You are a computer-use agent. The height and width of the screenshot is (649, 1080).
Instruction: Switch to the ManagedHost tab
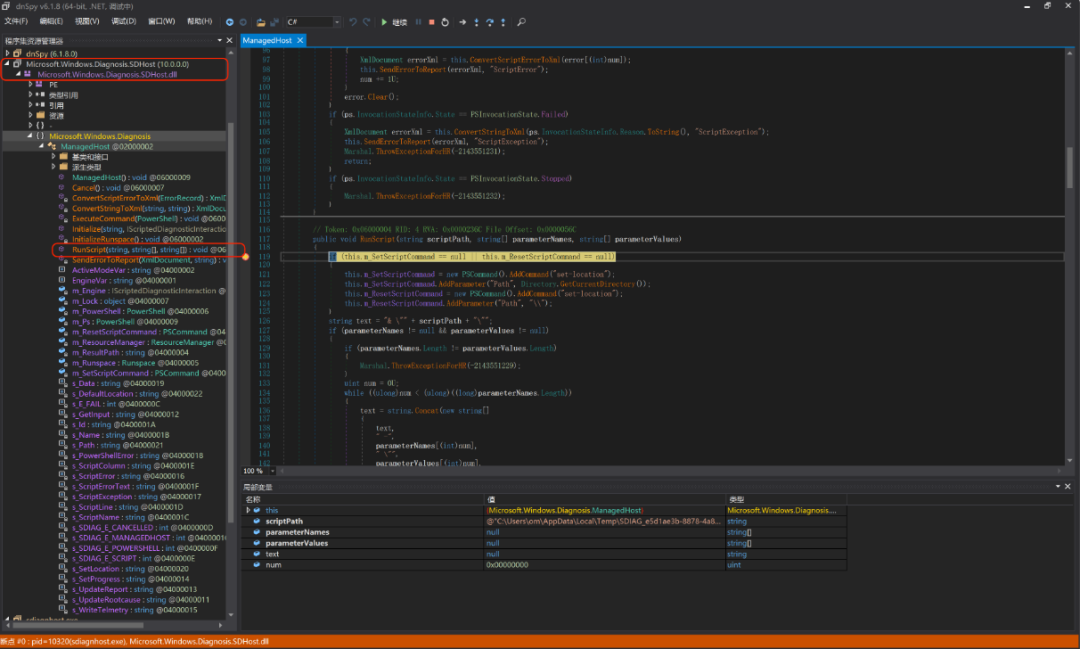[268, 40]
